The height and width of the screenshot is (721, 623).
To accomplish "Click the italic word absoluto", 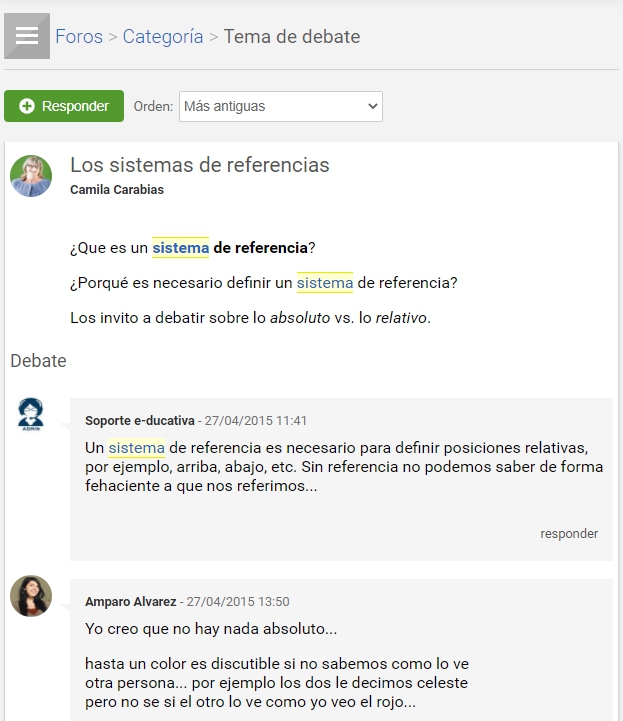I will point(300,318).
